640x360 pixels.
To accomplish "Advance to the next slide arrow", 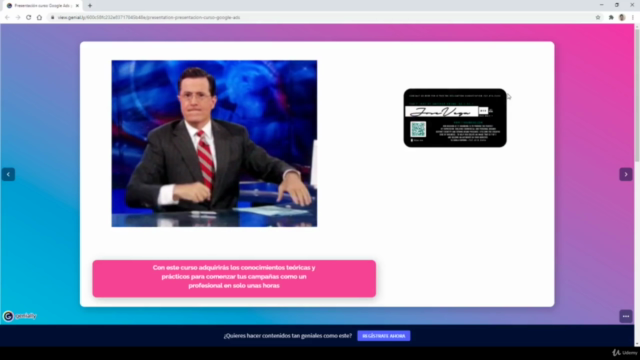I will pos(626,174).
